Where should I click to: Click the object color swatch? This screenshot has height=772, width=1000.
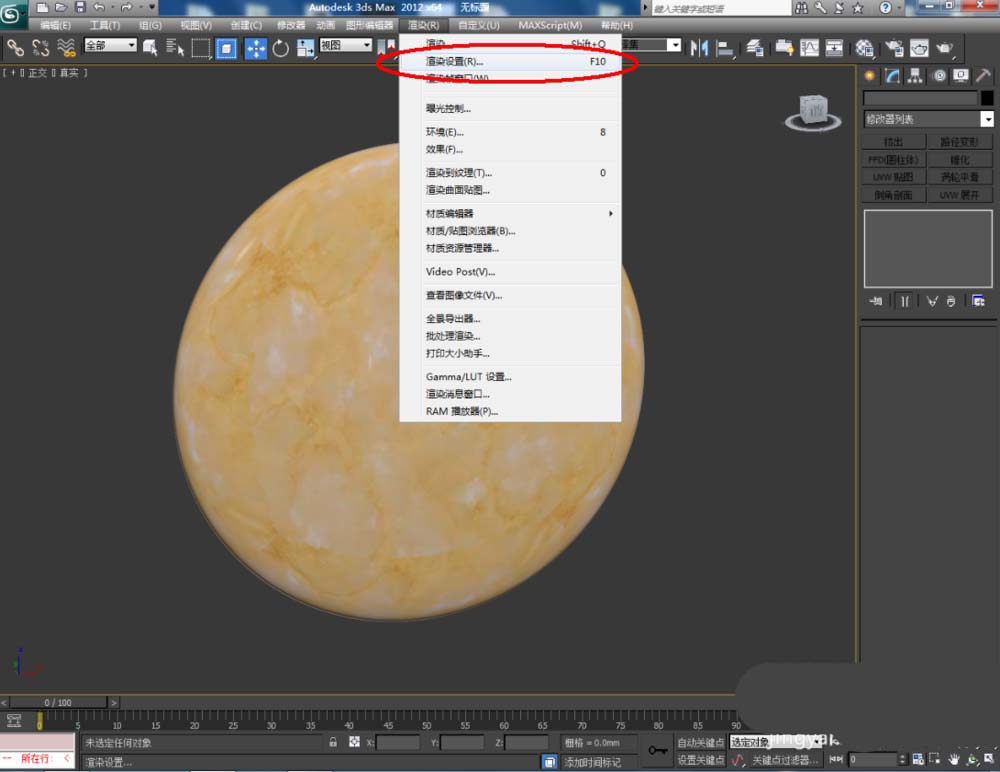(x=986, y=98)
